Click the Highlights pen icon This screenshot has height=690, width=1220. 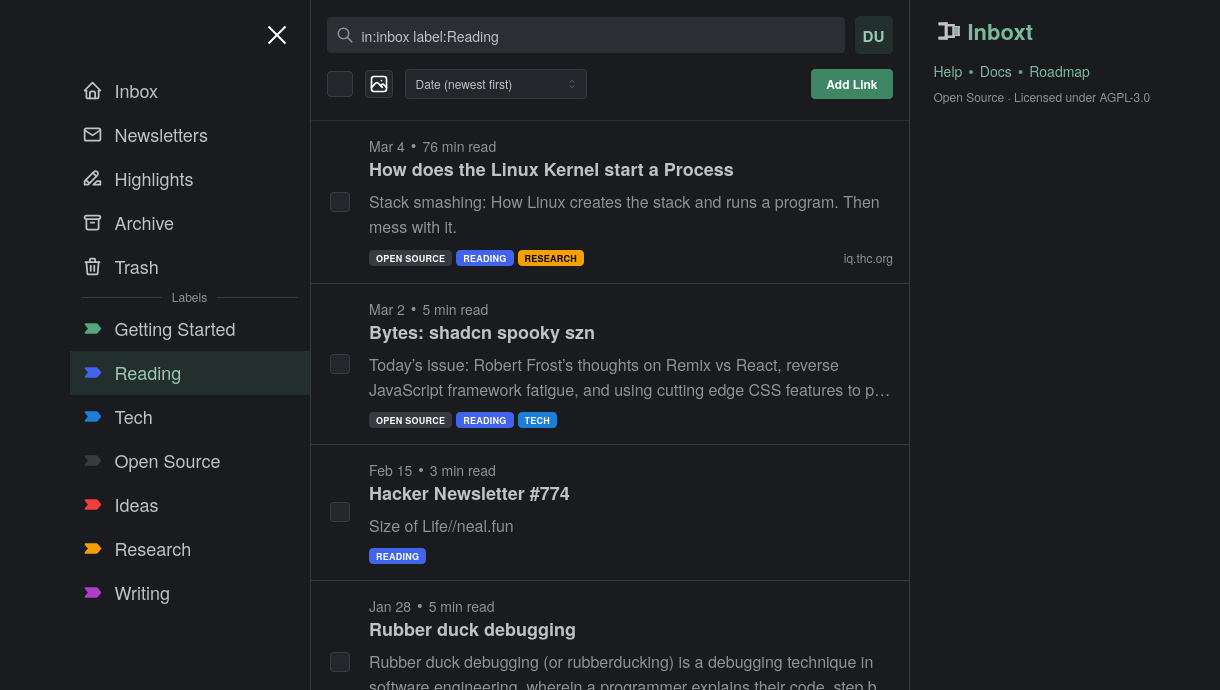pyautogui.click(x=93, y=179)
